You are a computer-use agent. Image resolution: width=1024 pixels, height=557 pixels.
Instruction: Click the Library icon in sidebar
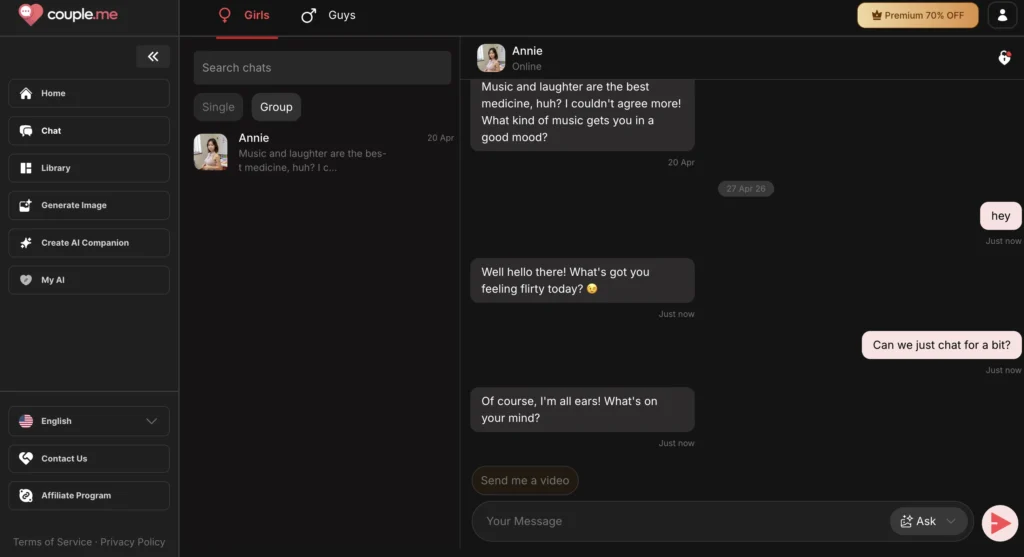(x=25, y=168)
